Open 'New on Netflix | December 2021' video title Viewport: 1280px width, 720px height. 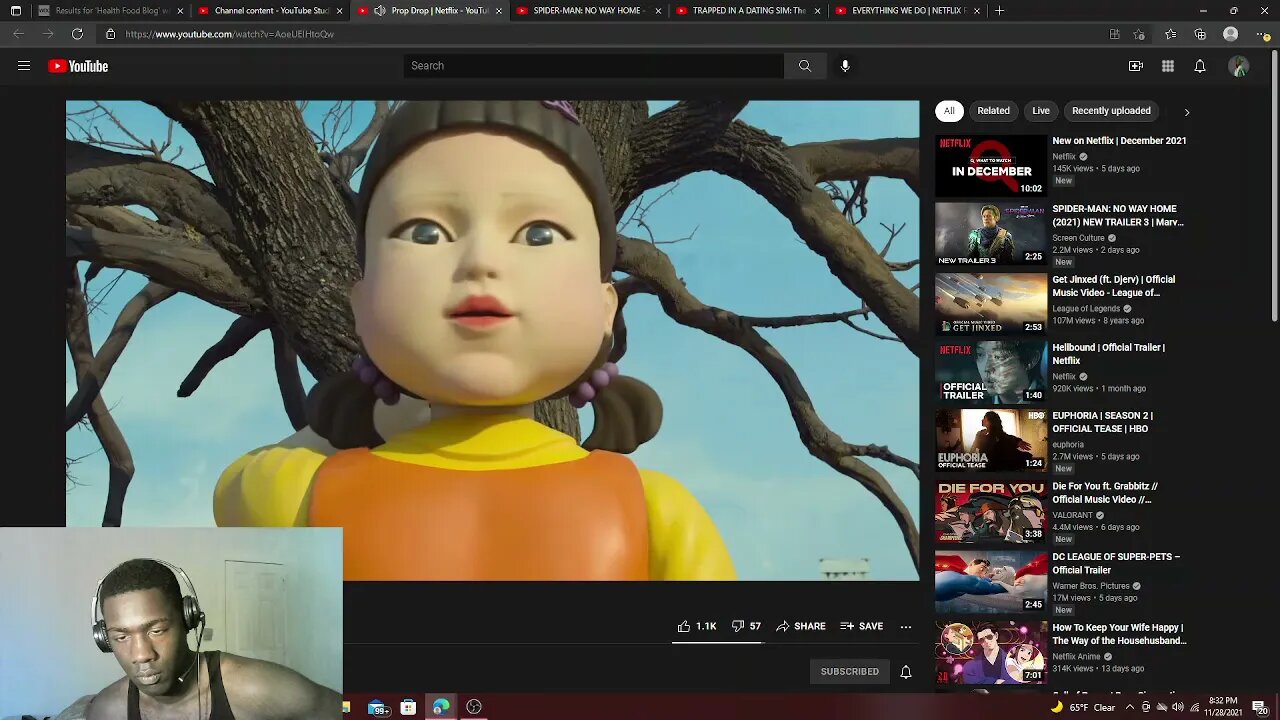coord(1119,141)
